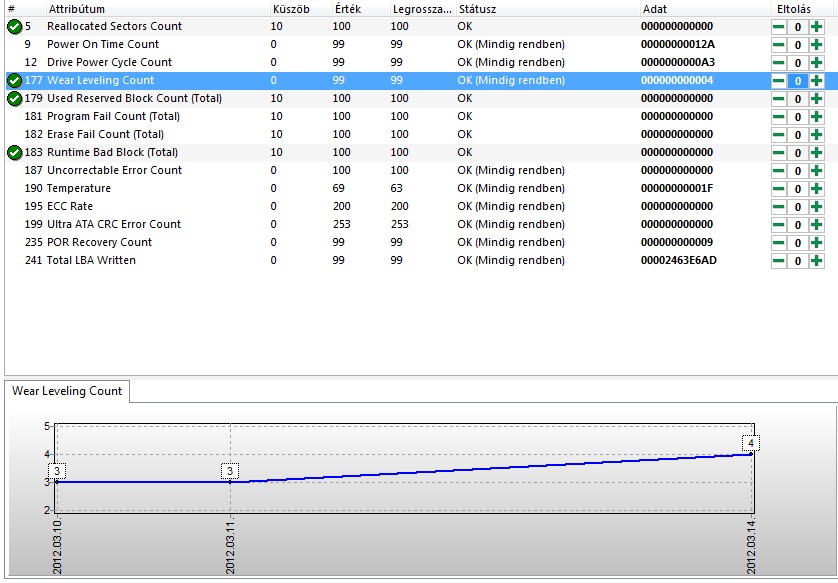Select the Erase Fail Count (Total) row

coord(421,135)
